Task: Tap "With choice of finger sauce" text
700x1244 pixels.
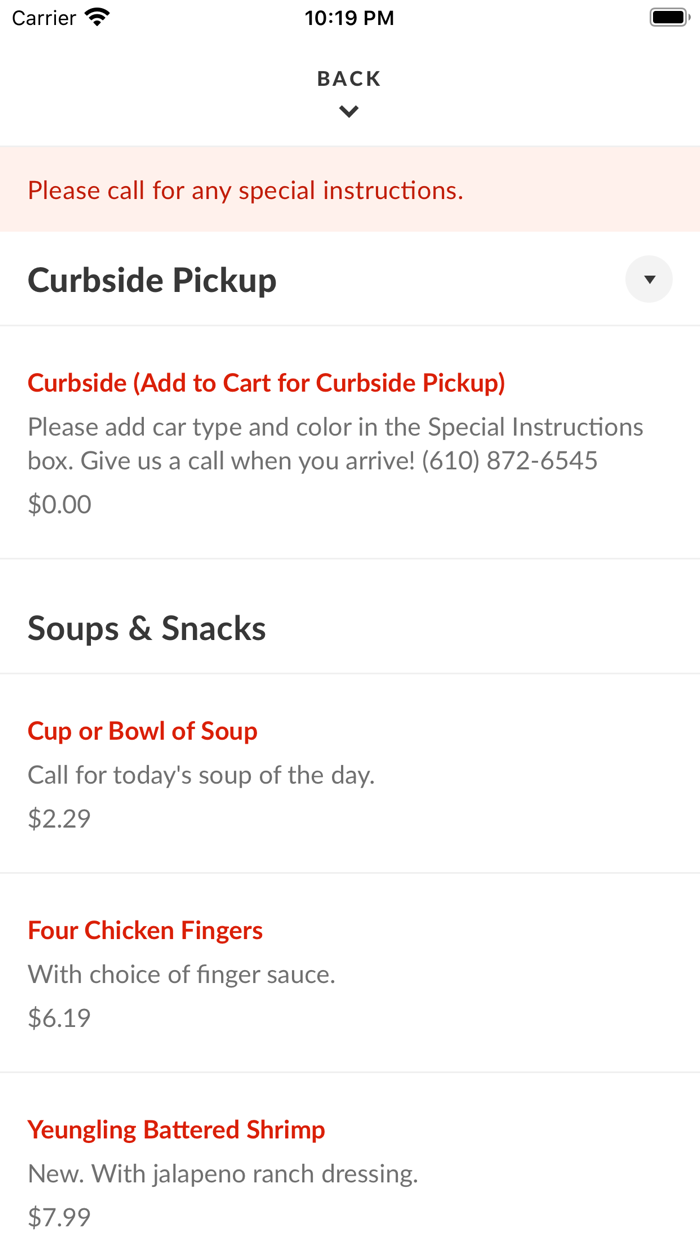Action: (x=181, y=974)
